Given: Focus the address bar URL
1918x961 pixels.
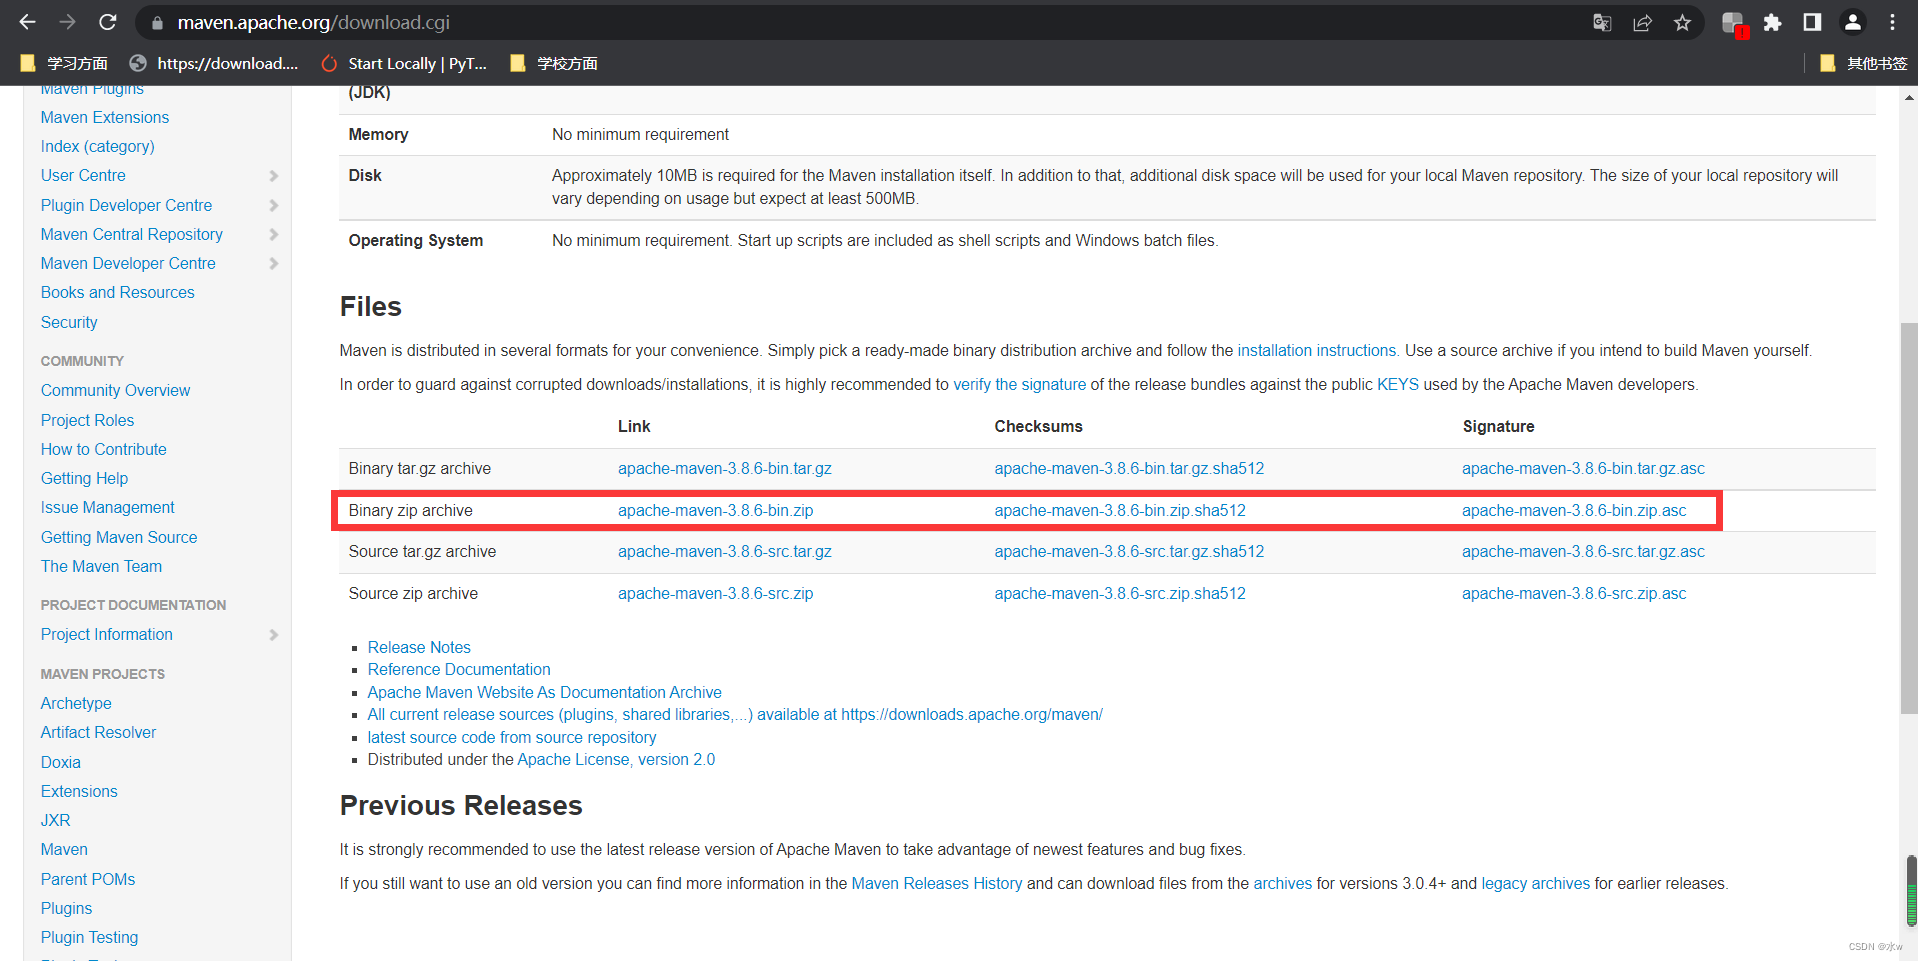Looking at the screenshot, I should pyautogui.click(x=313, y=22).
